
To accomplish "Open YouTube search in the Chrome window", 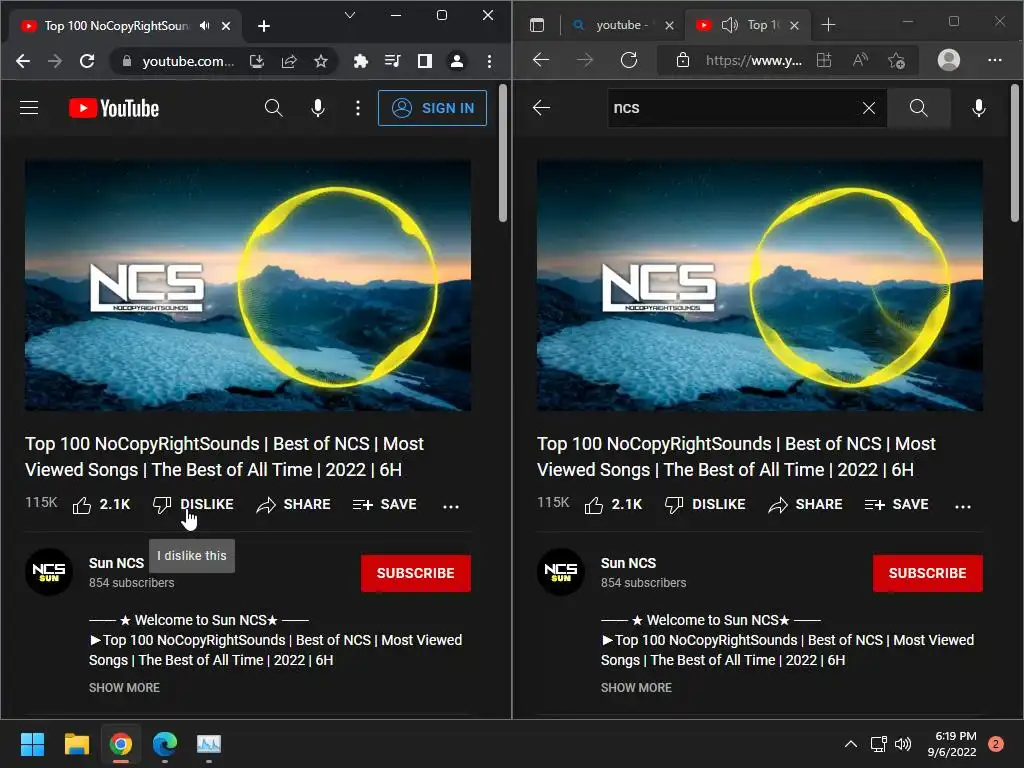I will point(274,108).
